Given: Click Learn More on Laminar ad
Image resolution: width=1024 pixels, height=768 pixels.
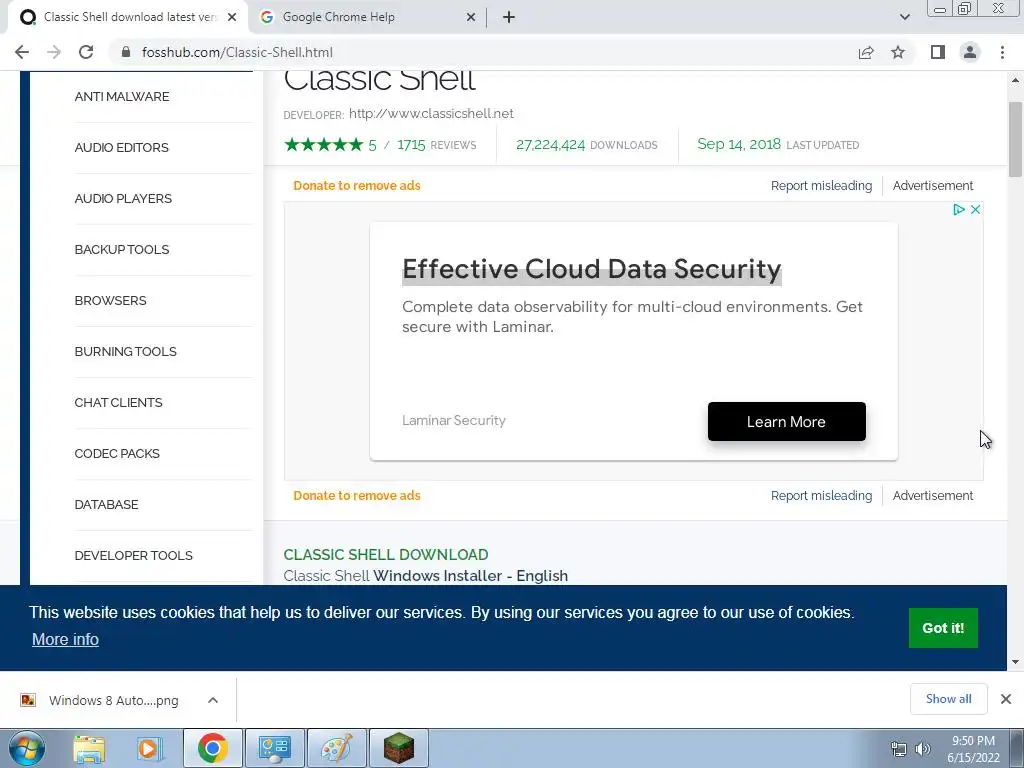Looking at the screenshot, I should tap(786, 422).
